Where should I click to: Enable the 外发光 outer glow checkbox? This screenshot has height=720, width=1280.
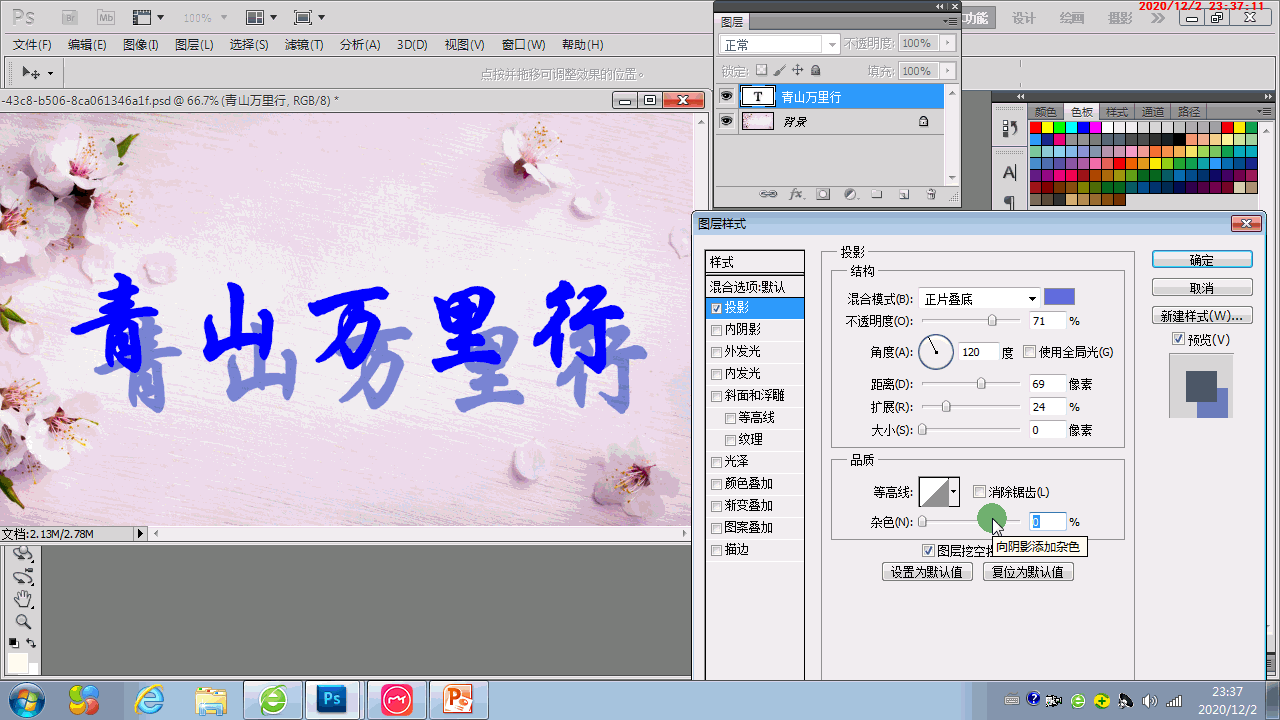coord(716,352)
